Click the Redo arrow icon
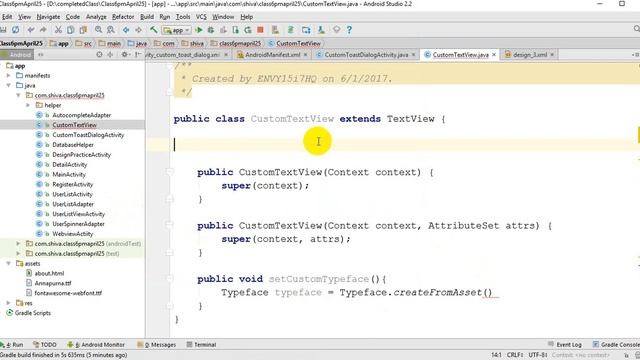Viewport: 640px width, 360px height. click(43, 30)
